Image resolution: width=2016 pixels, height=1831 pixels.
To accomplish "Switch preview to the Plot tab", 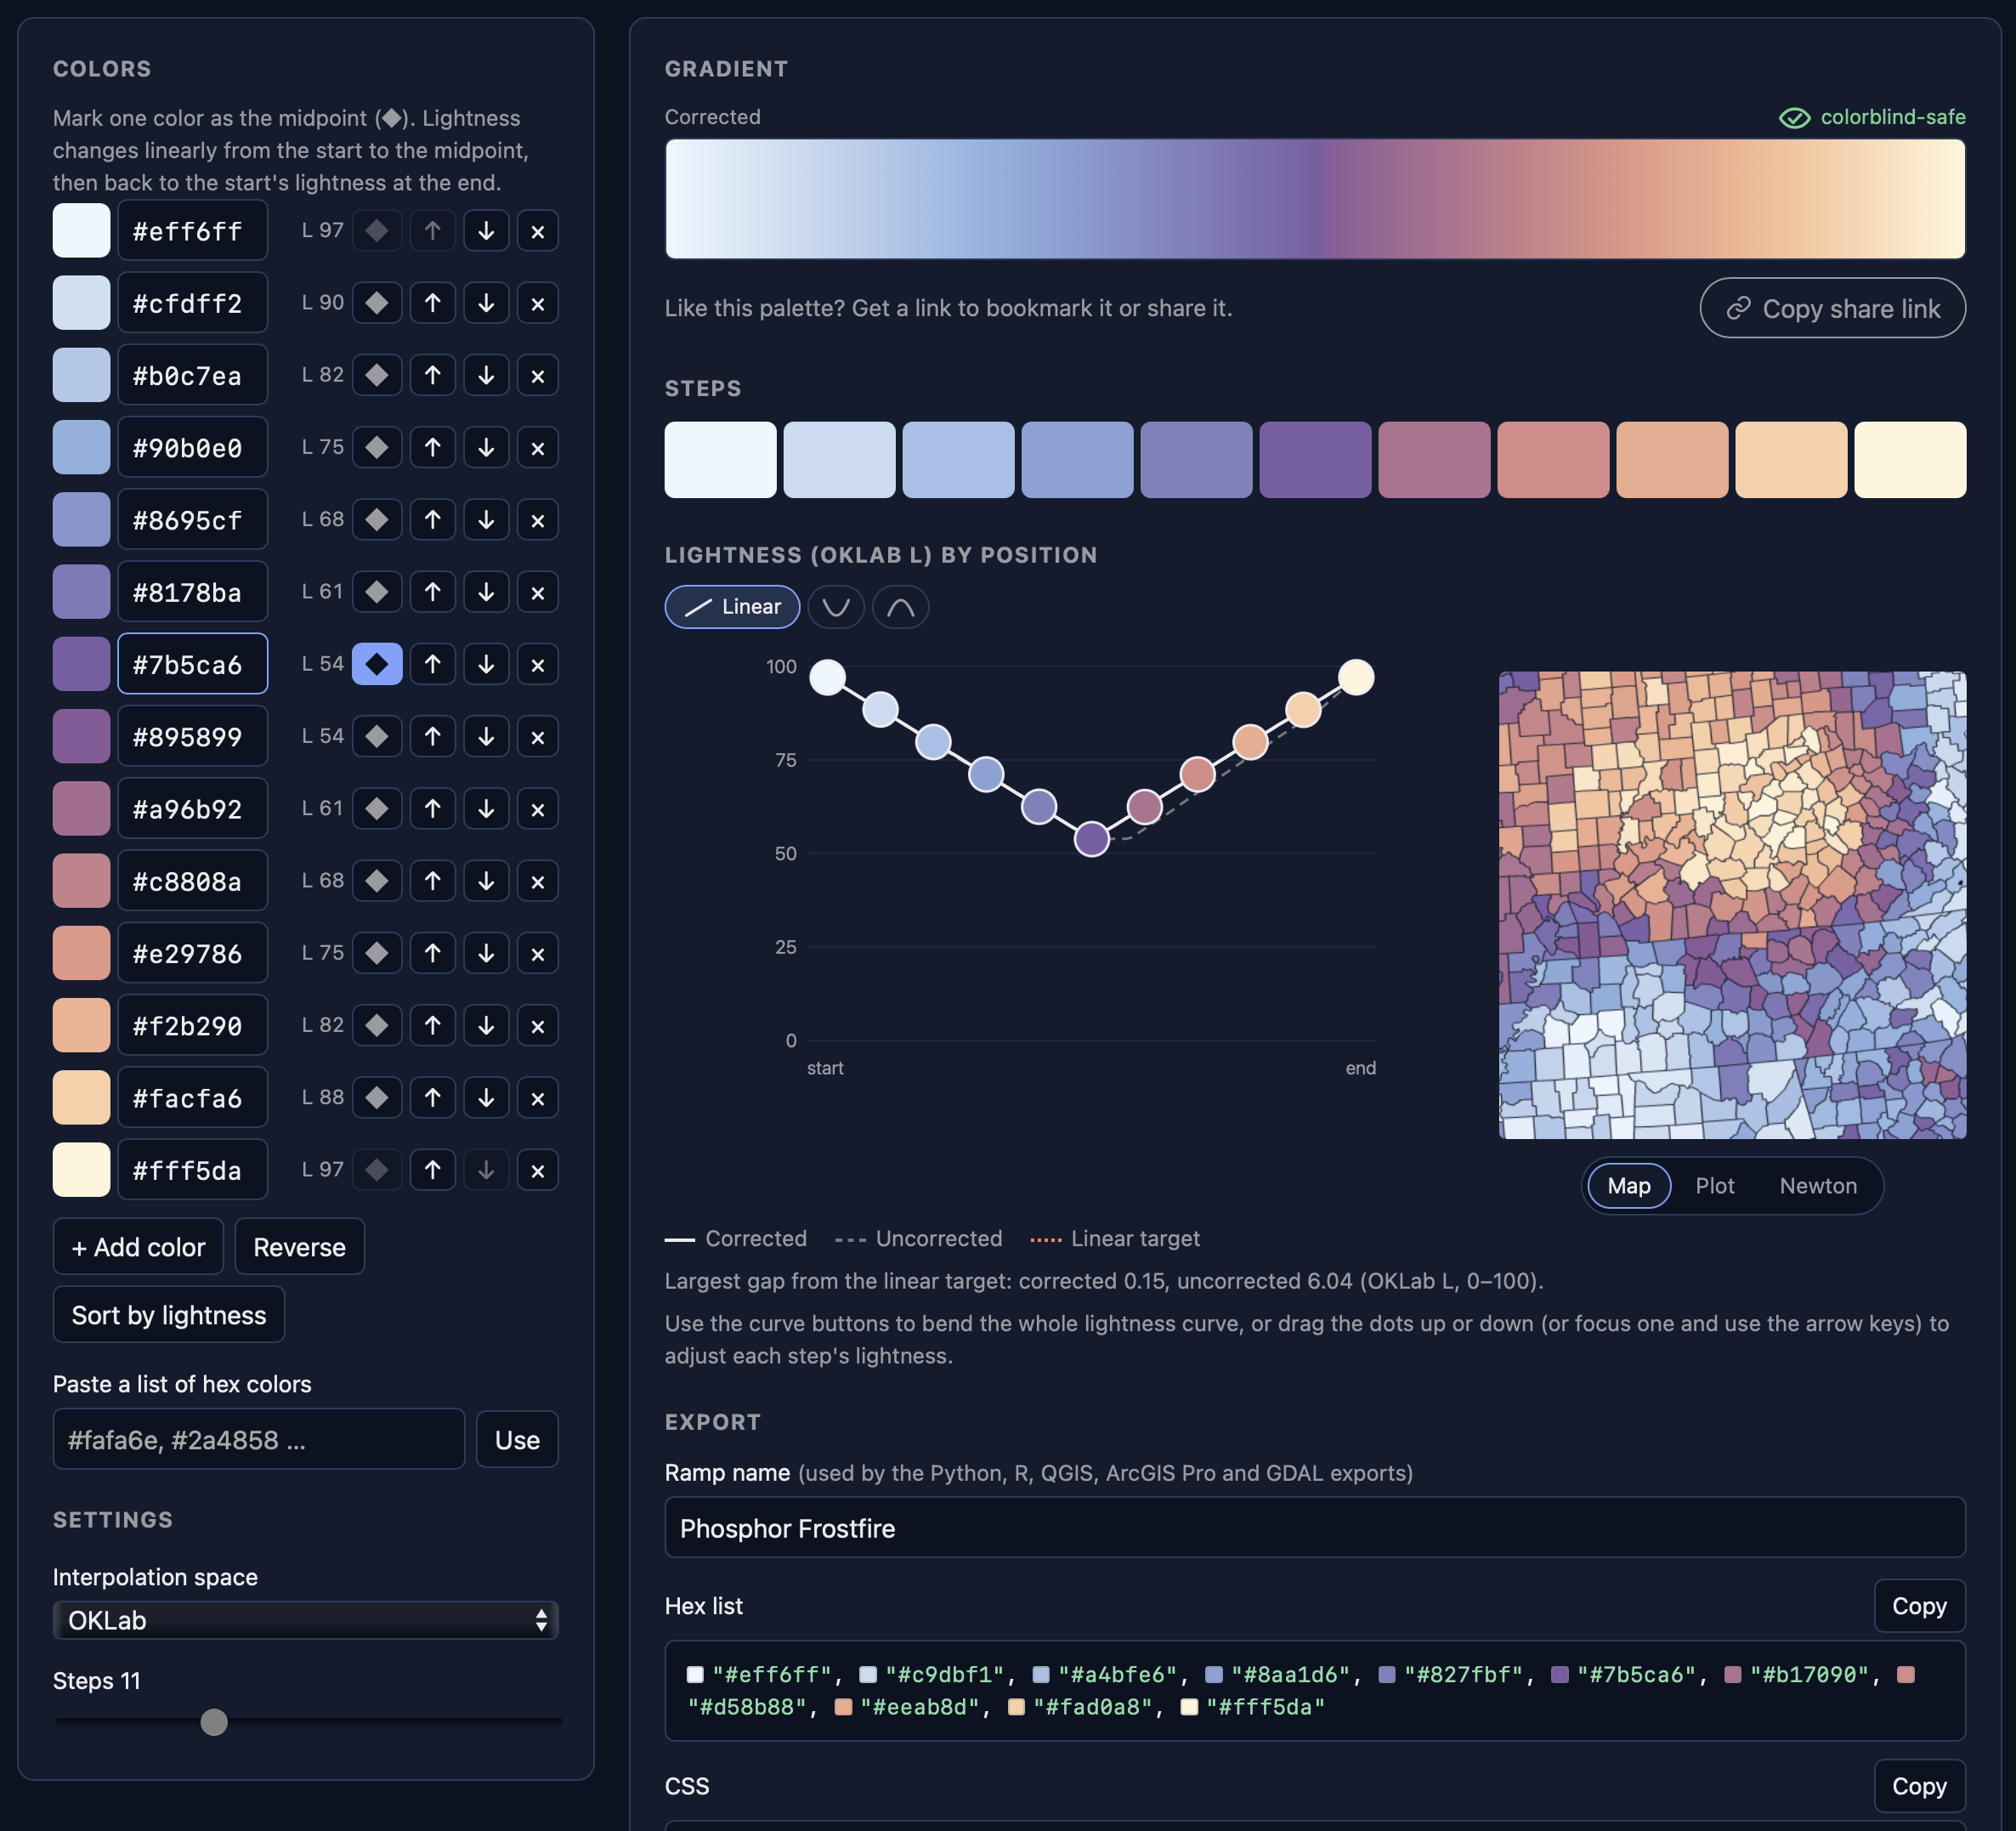I will pos(1714,1186).
